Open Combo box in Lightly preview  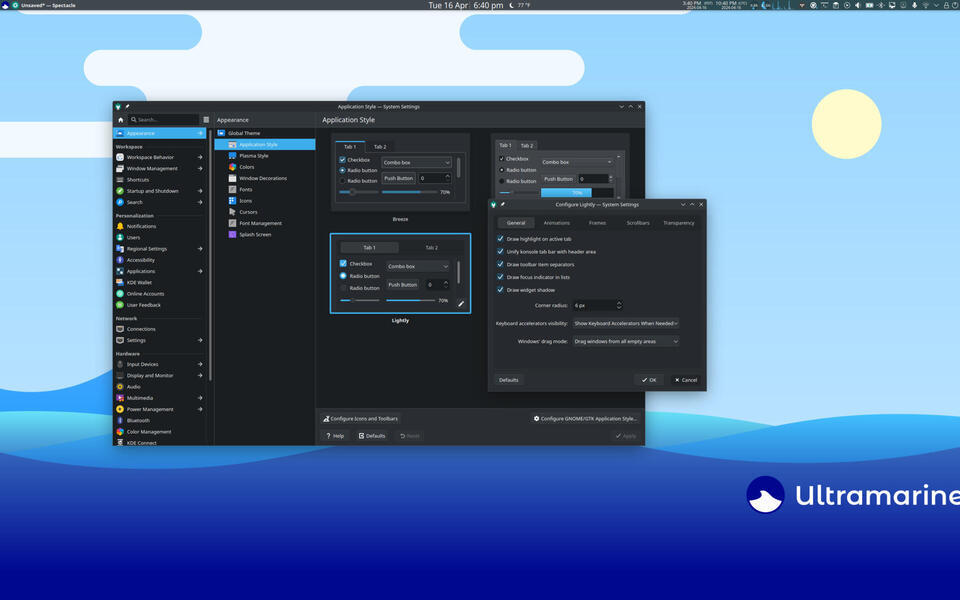pyautogui.click(x=418, y=266)
